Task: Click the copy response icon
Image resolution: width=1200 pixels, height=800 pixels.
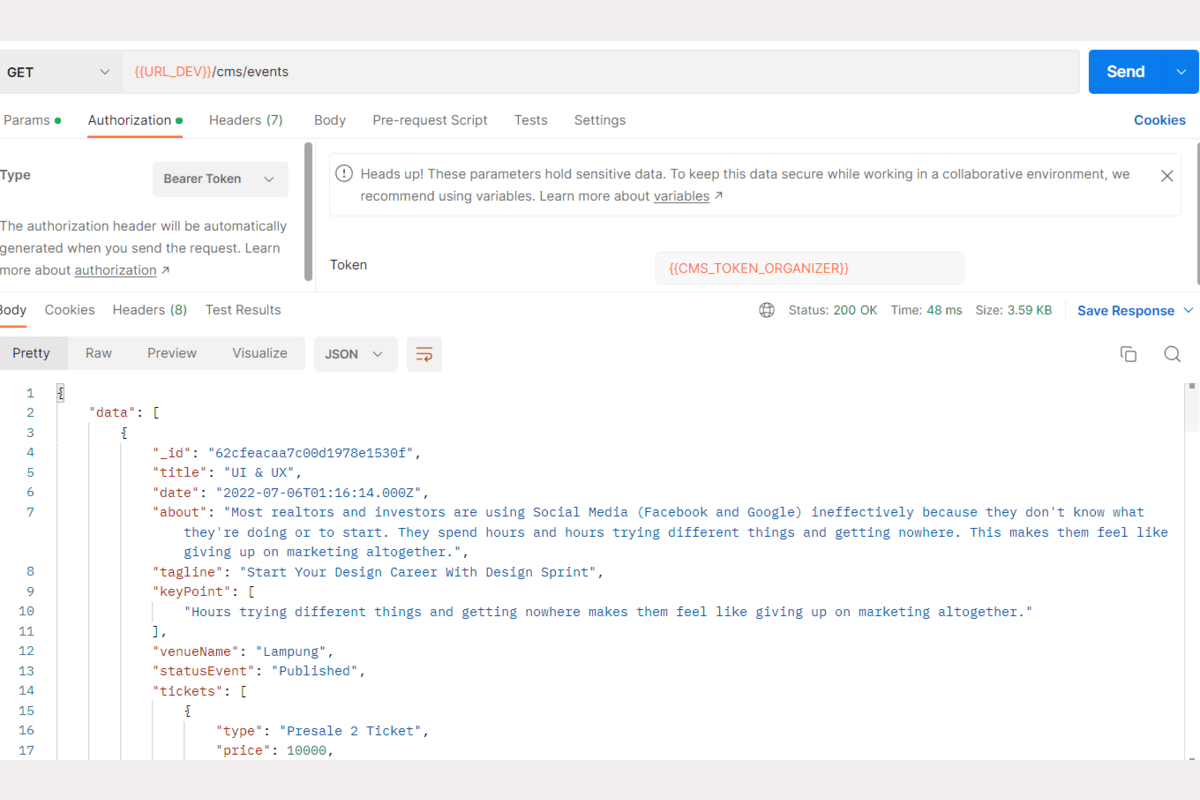Action: pyautogui.click(x=1128, y=354)
